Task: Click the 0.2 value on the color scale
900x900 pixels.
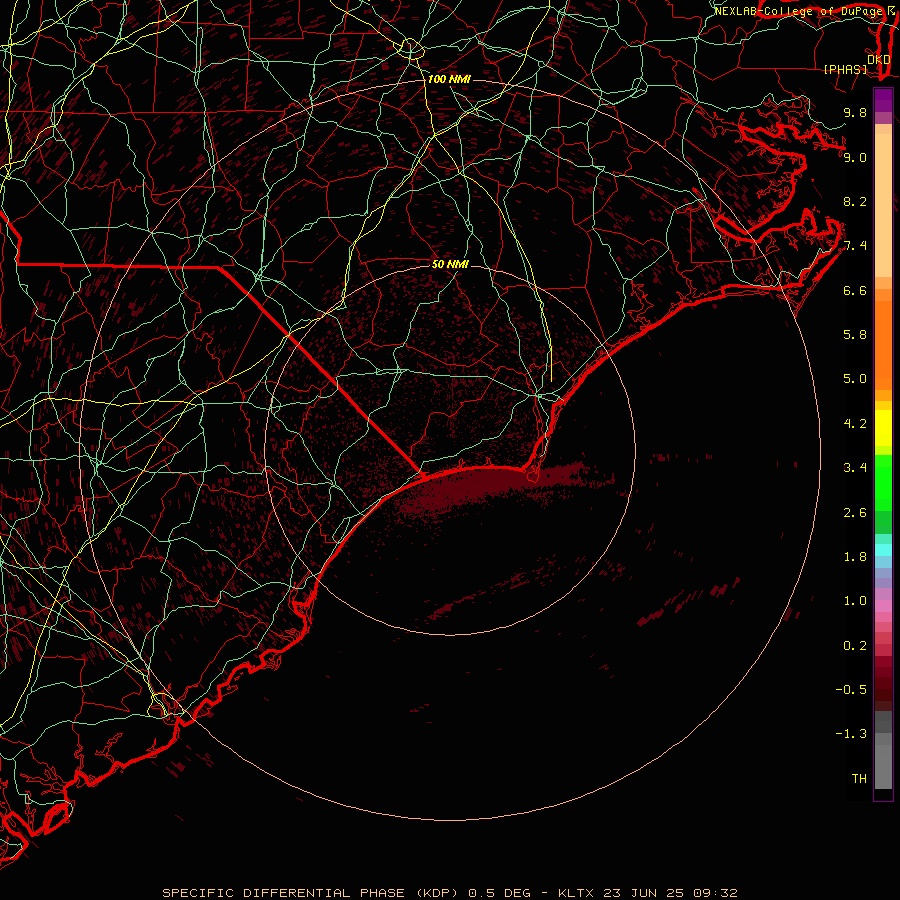Action: [x=855, y=645]
